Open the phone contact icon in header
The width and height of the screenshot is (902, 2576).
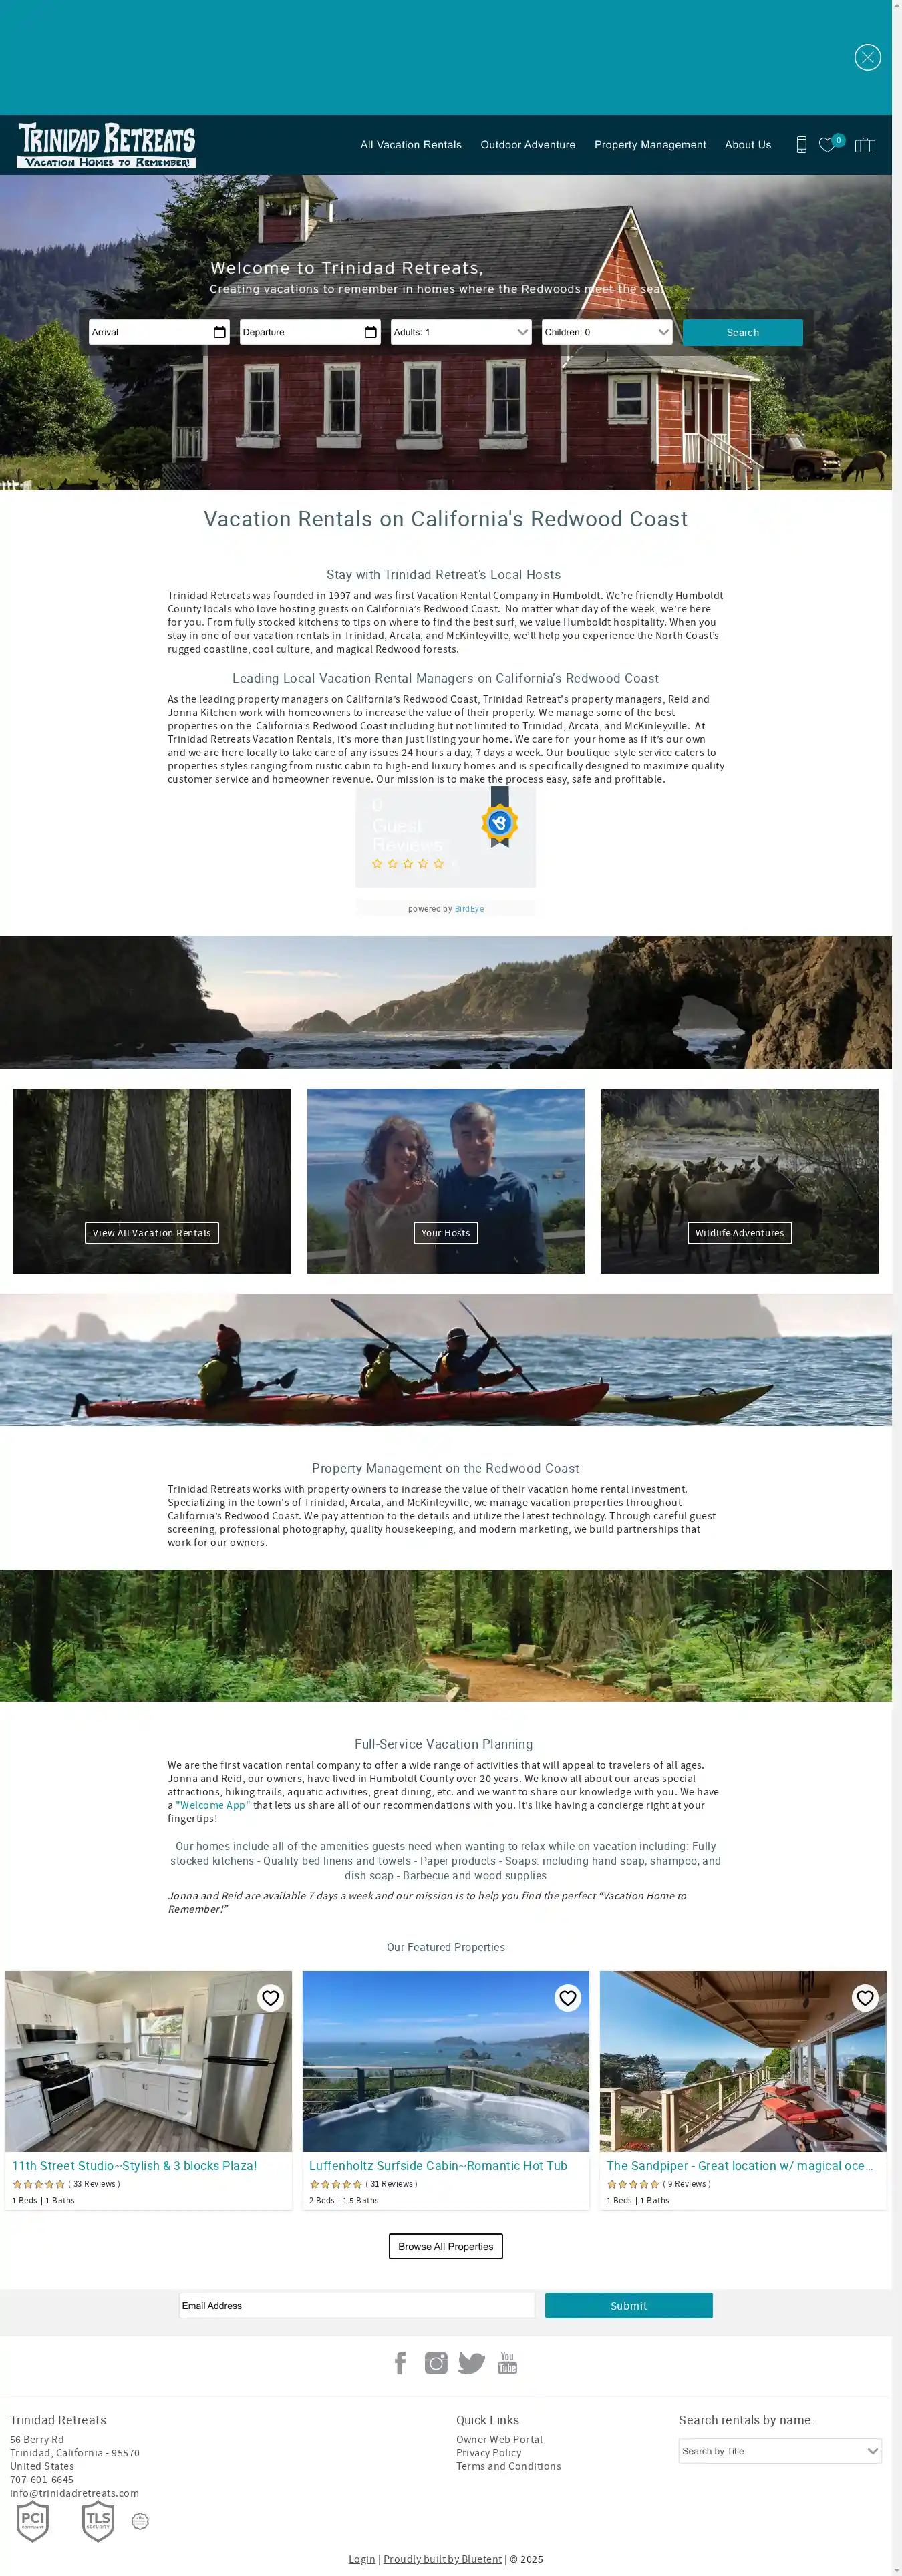(801, 145)
